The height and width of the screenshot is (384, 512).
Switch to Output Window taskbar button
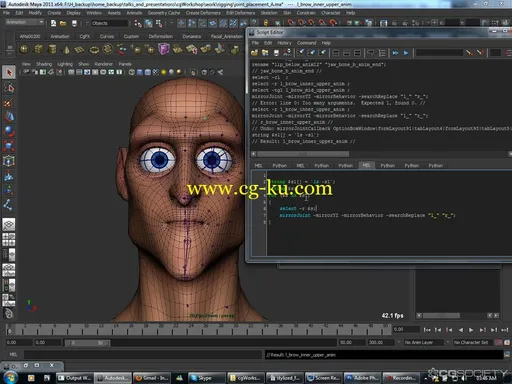(74, 378)
